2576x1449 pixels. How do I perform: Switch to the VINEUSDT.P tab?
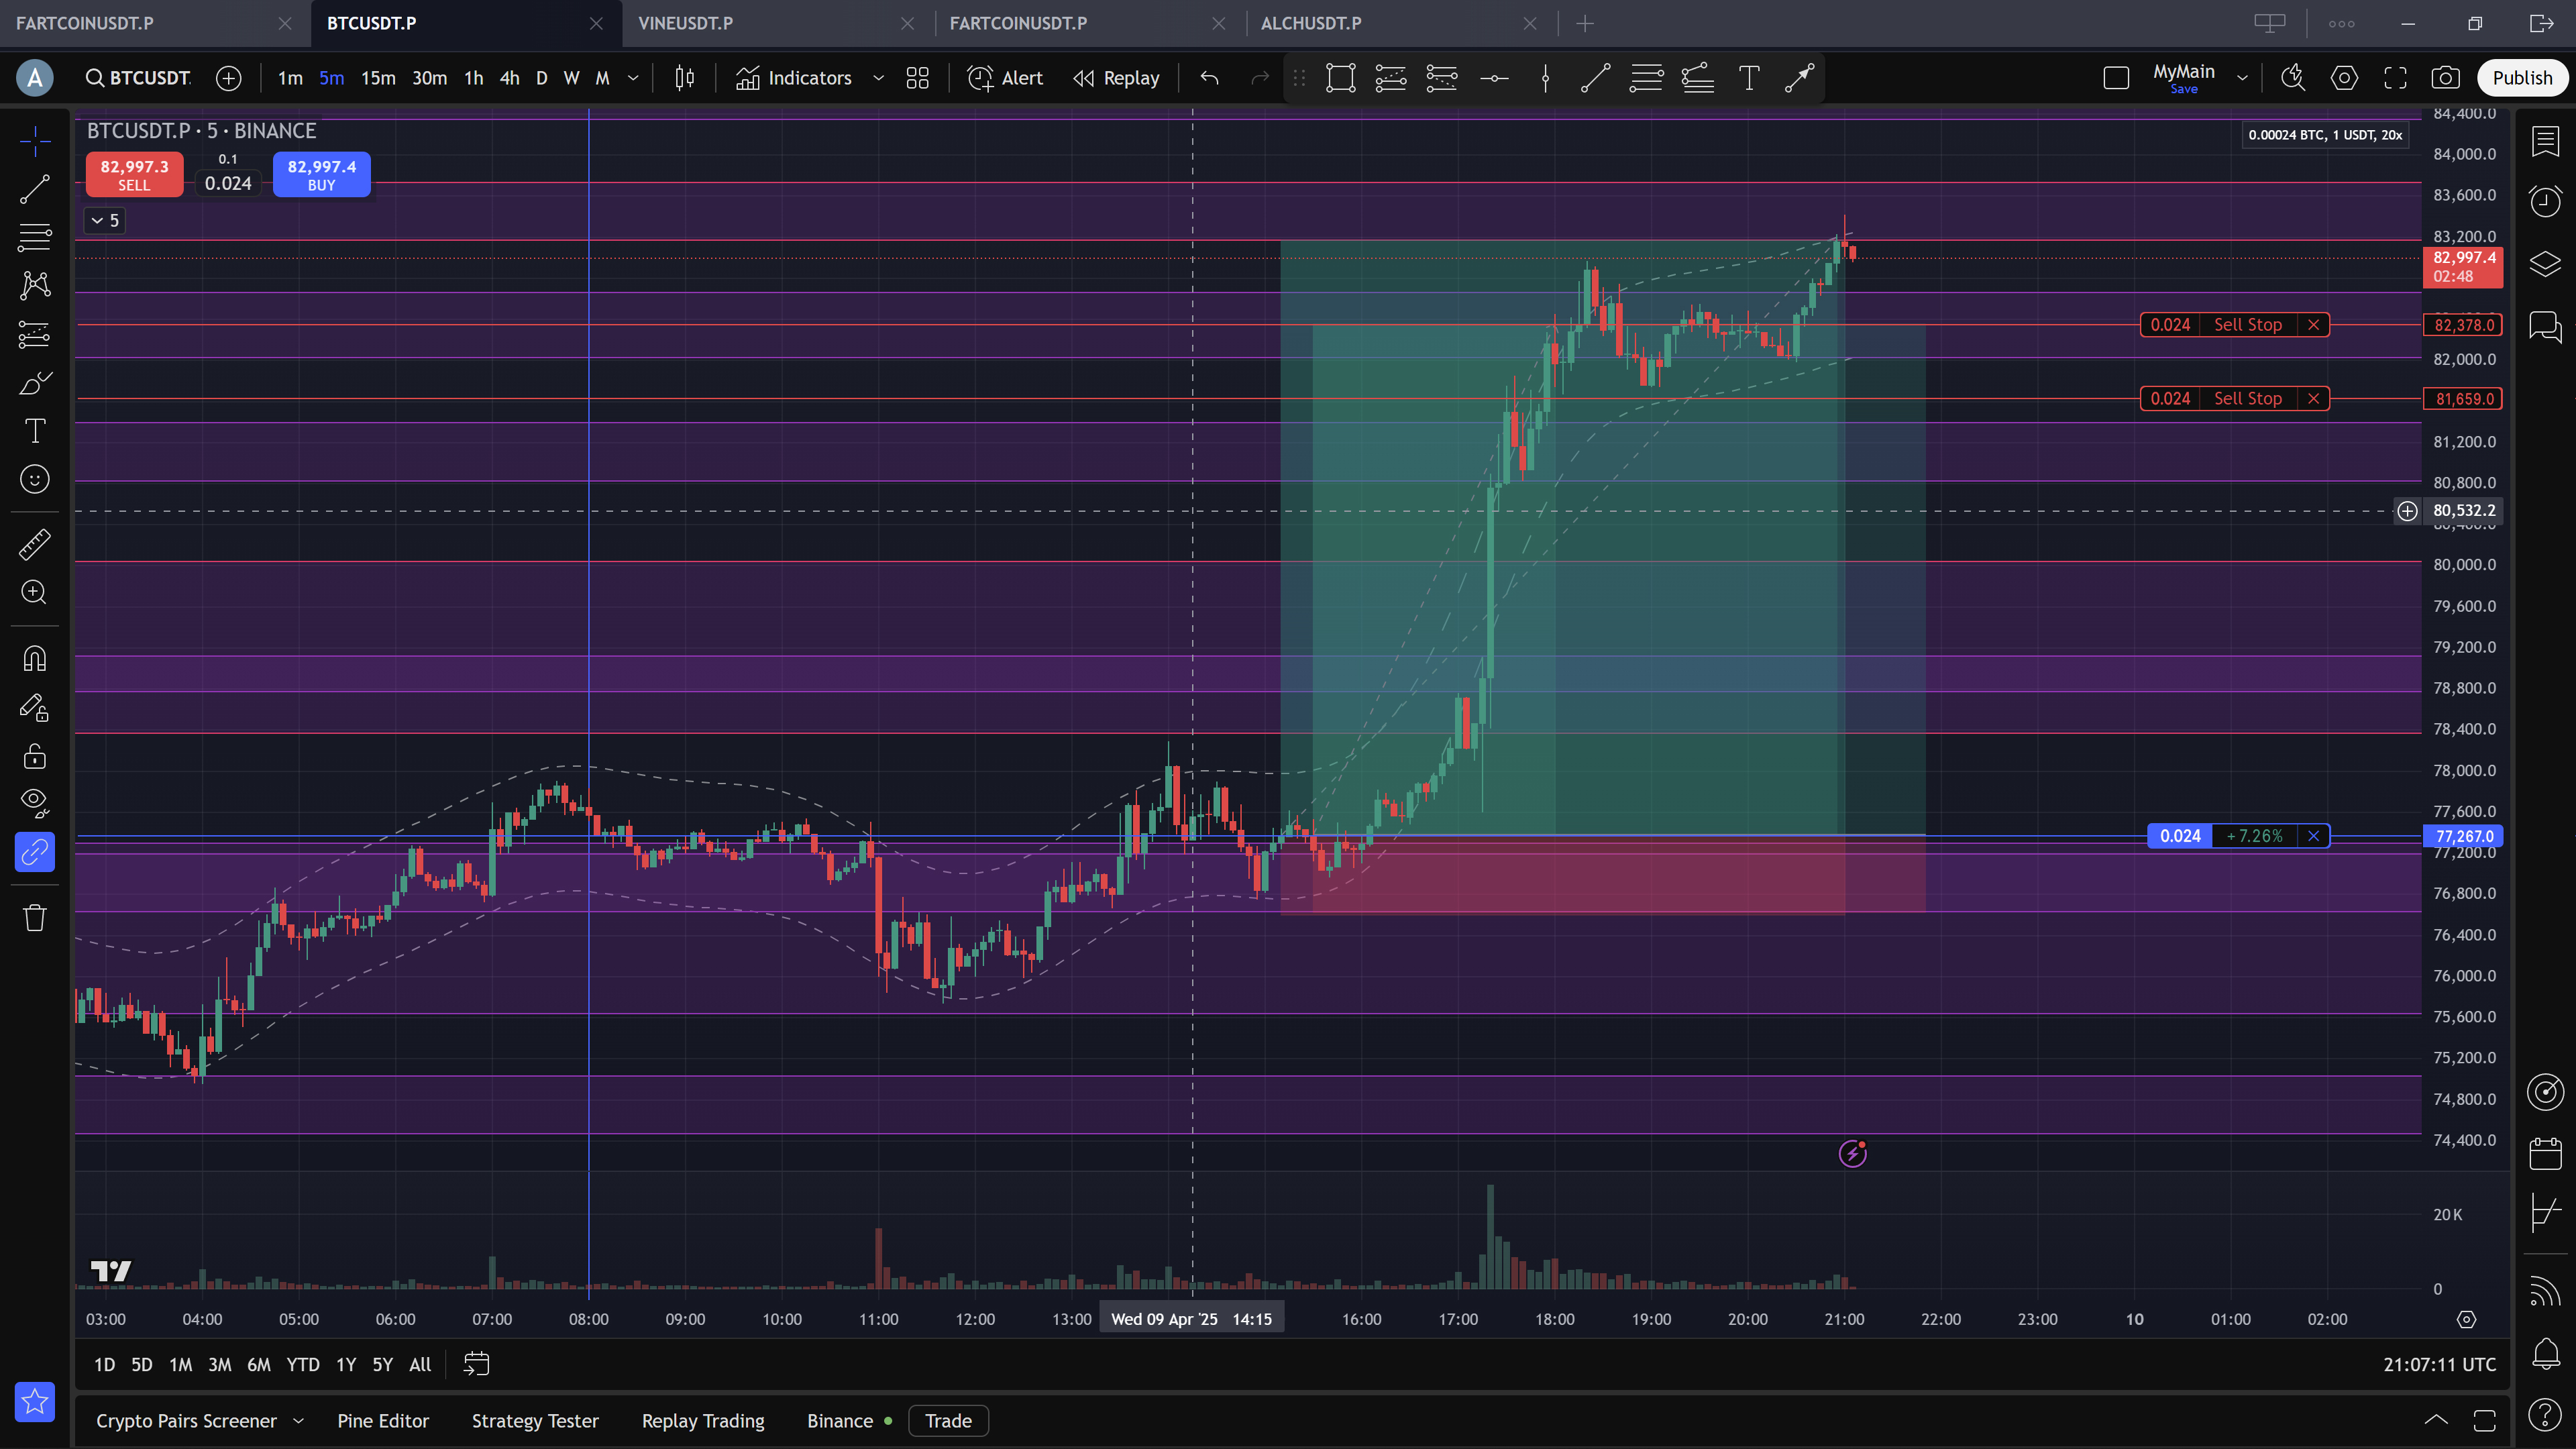pyautogui.click(x=686, y=23)
